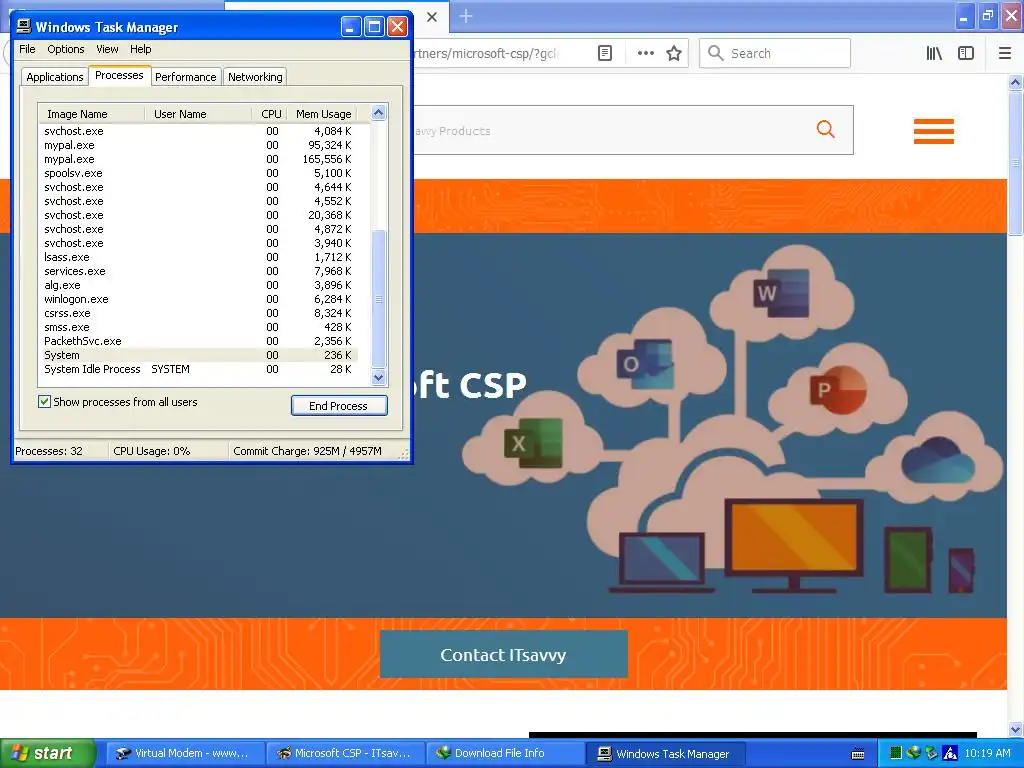Click the Word icon in the cloud graphic
The width and height of the screenshot is (1024, 768).
point(781,293)
